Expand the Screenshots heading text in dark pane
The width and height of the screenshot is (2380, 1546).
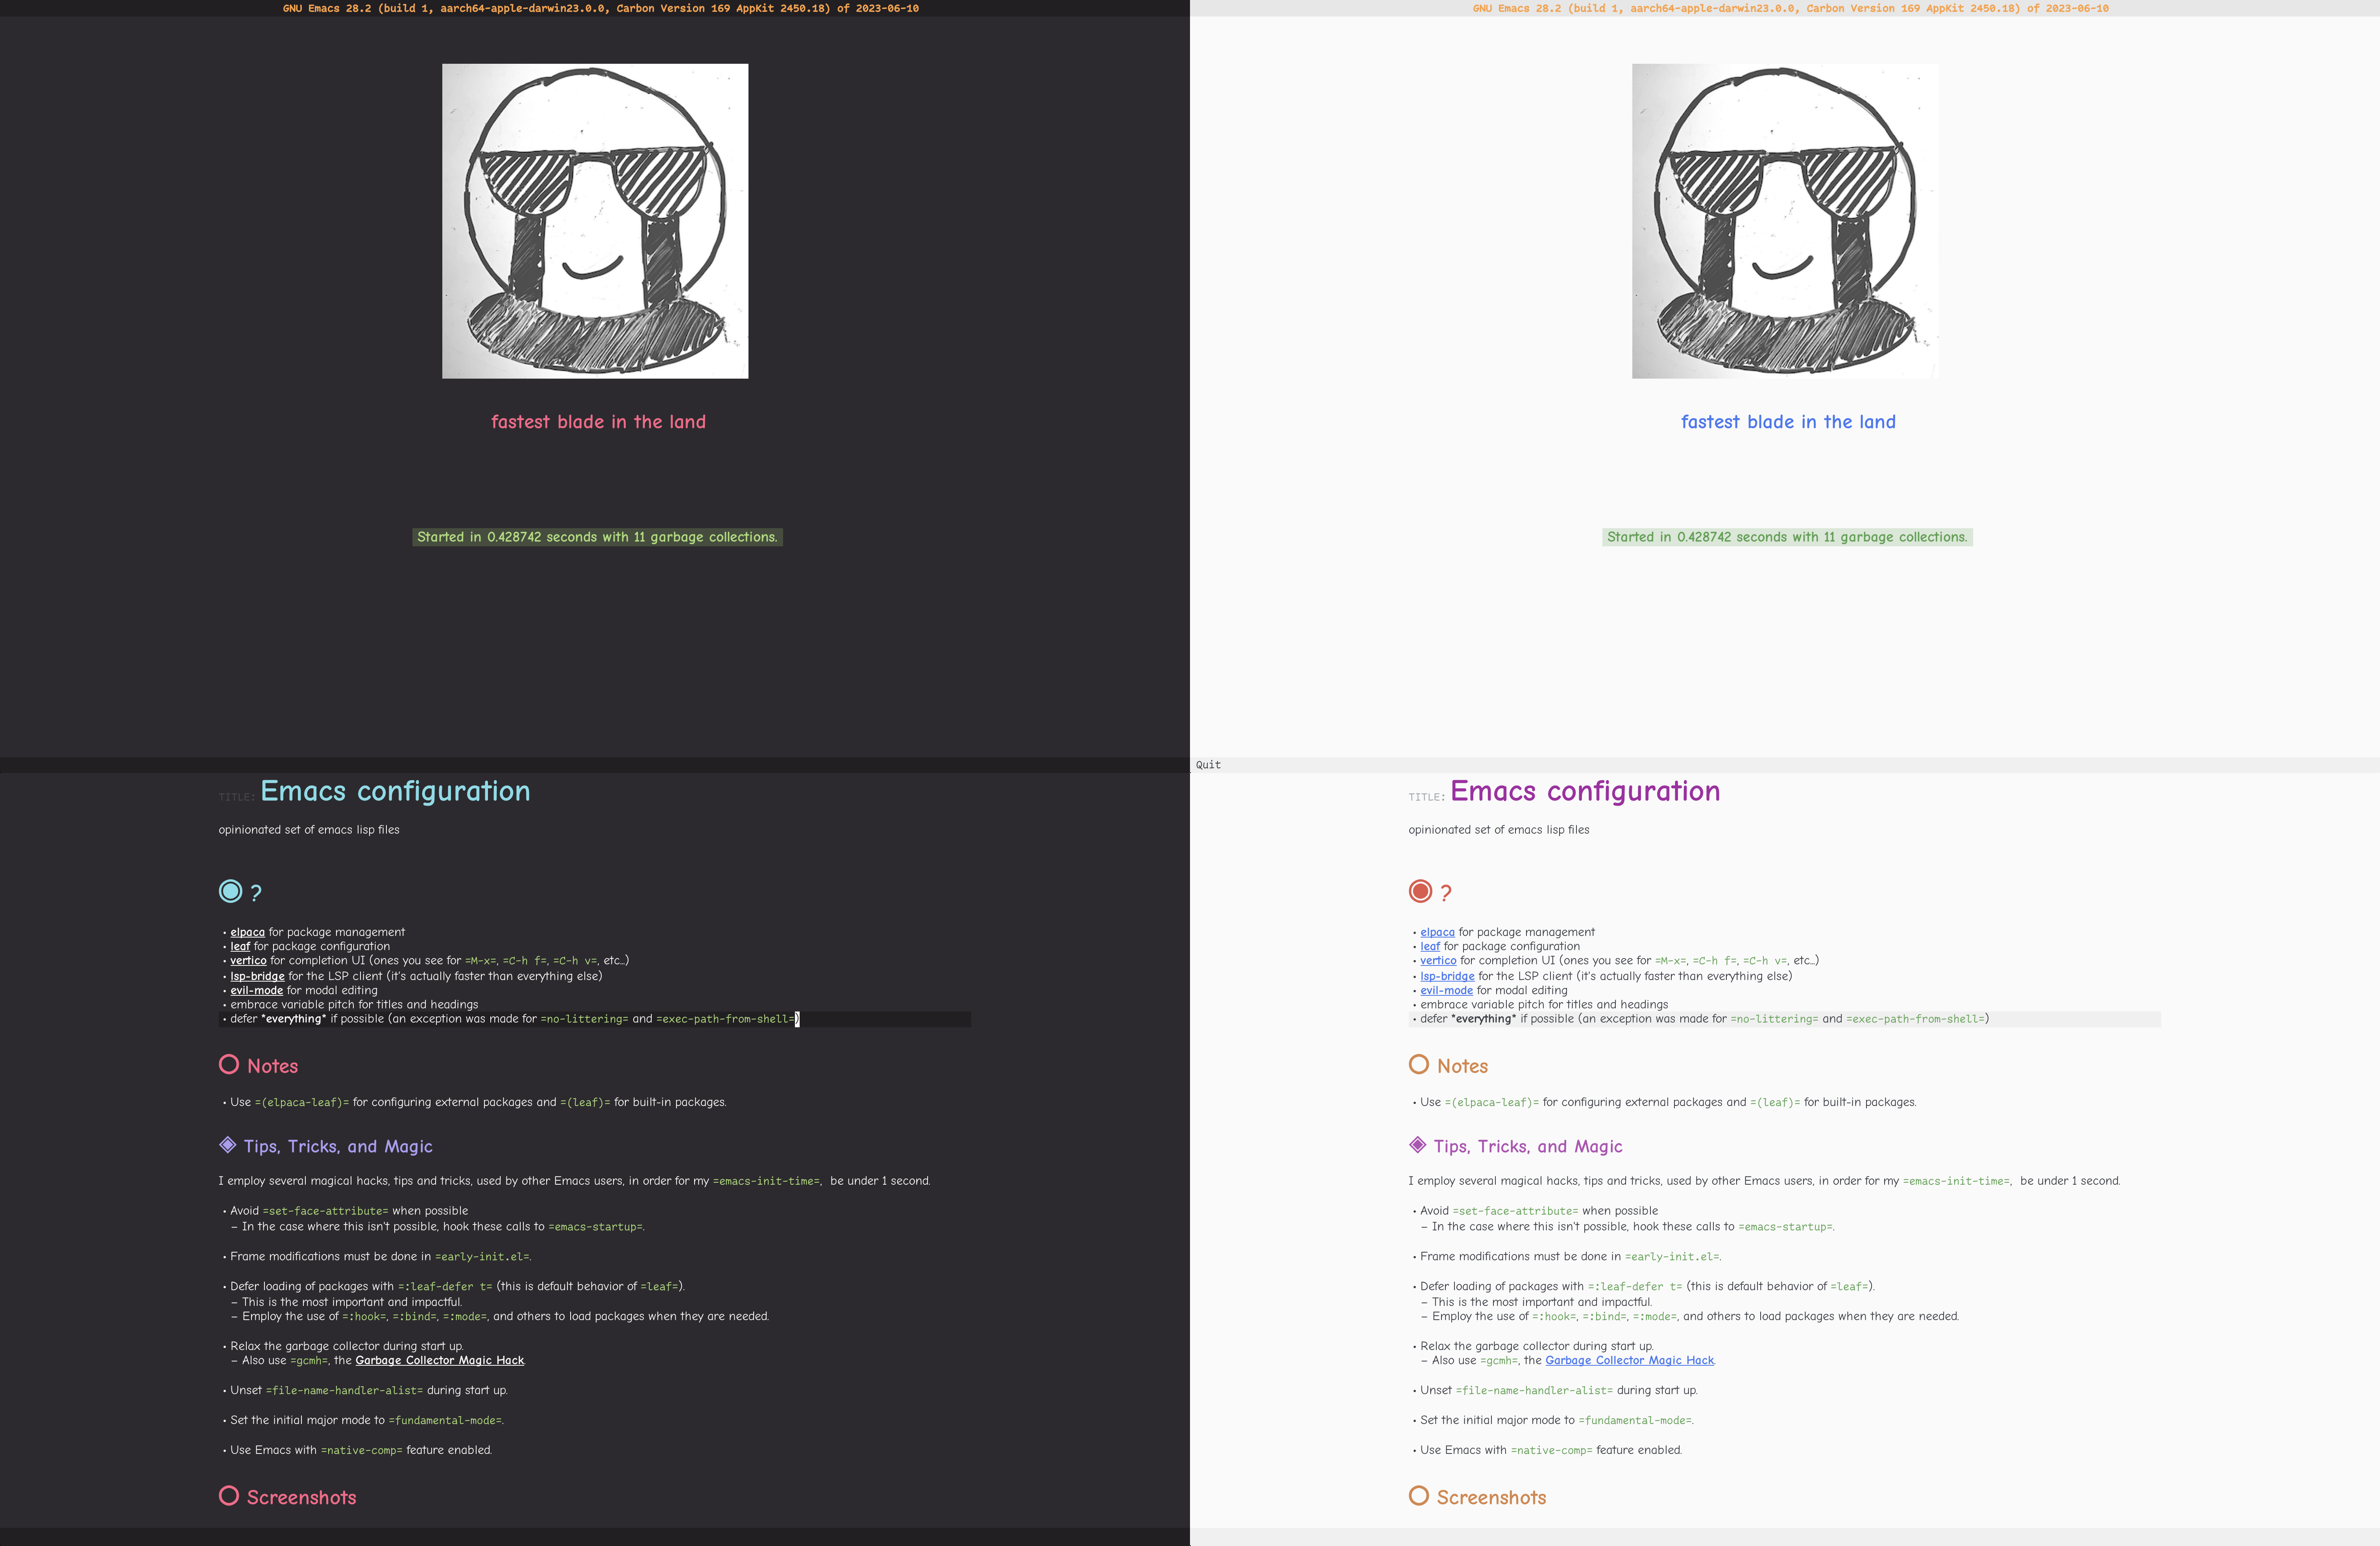(x=301, y=1498)
